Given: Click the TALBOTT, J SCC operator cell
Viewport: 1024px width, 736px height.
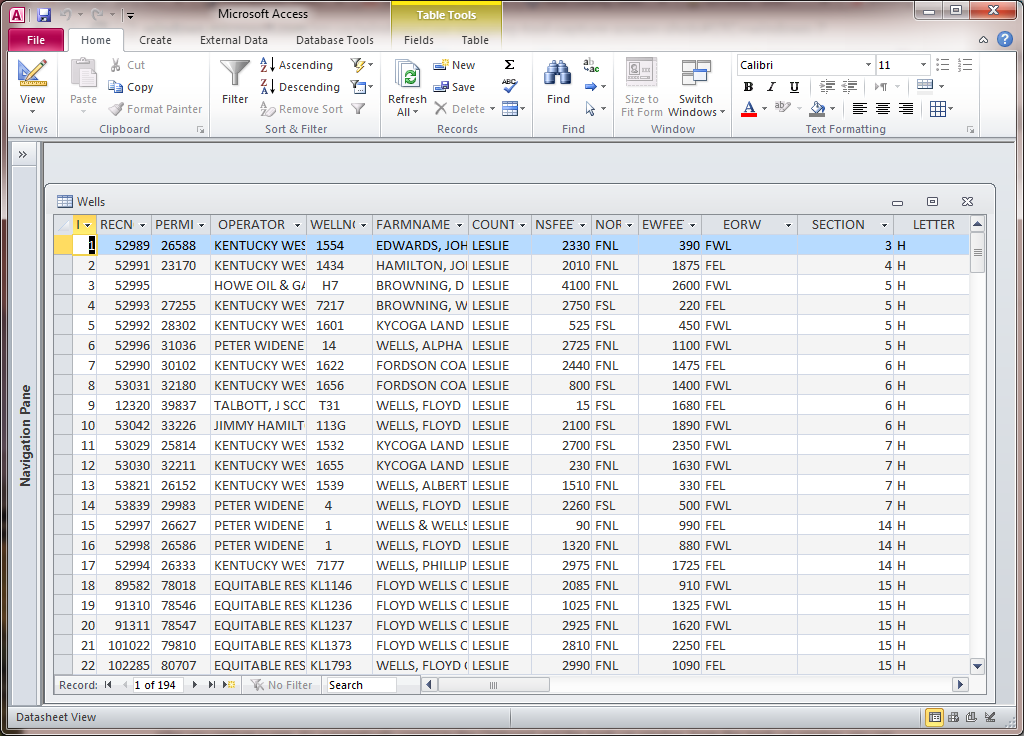Looking at the screenshot, I should [x=259, y=406].
